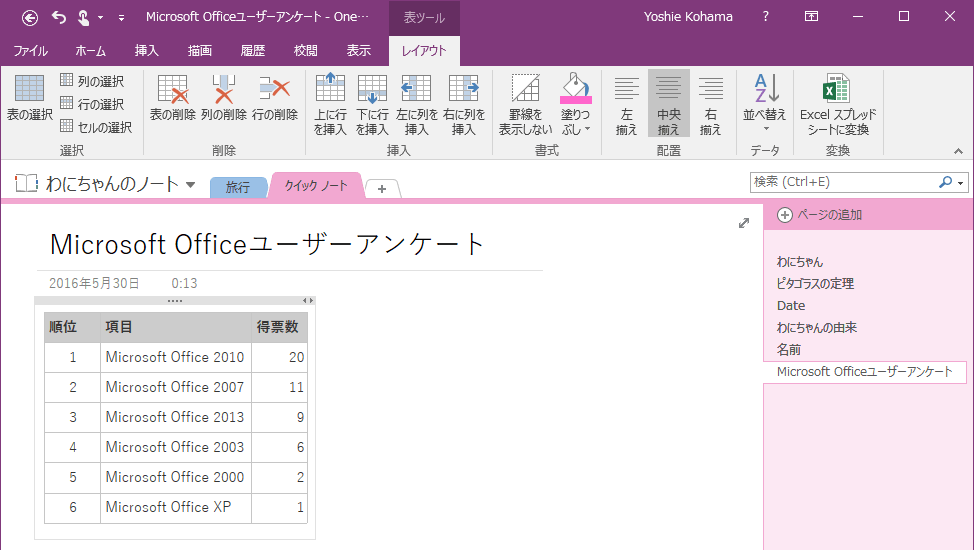This screenshot has height=550, width=974.
Task: Toggle center alignment (中央揃え)
Action: 668,104
